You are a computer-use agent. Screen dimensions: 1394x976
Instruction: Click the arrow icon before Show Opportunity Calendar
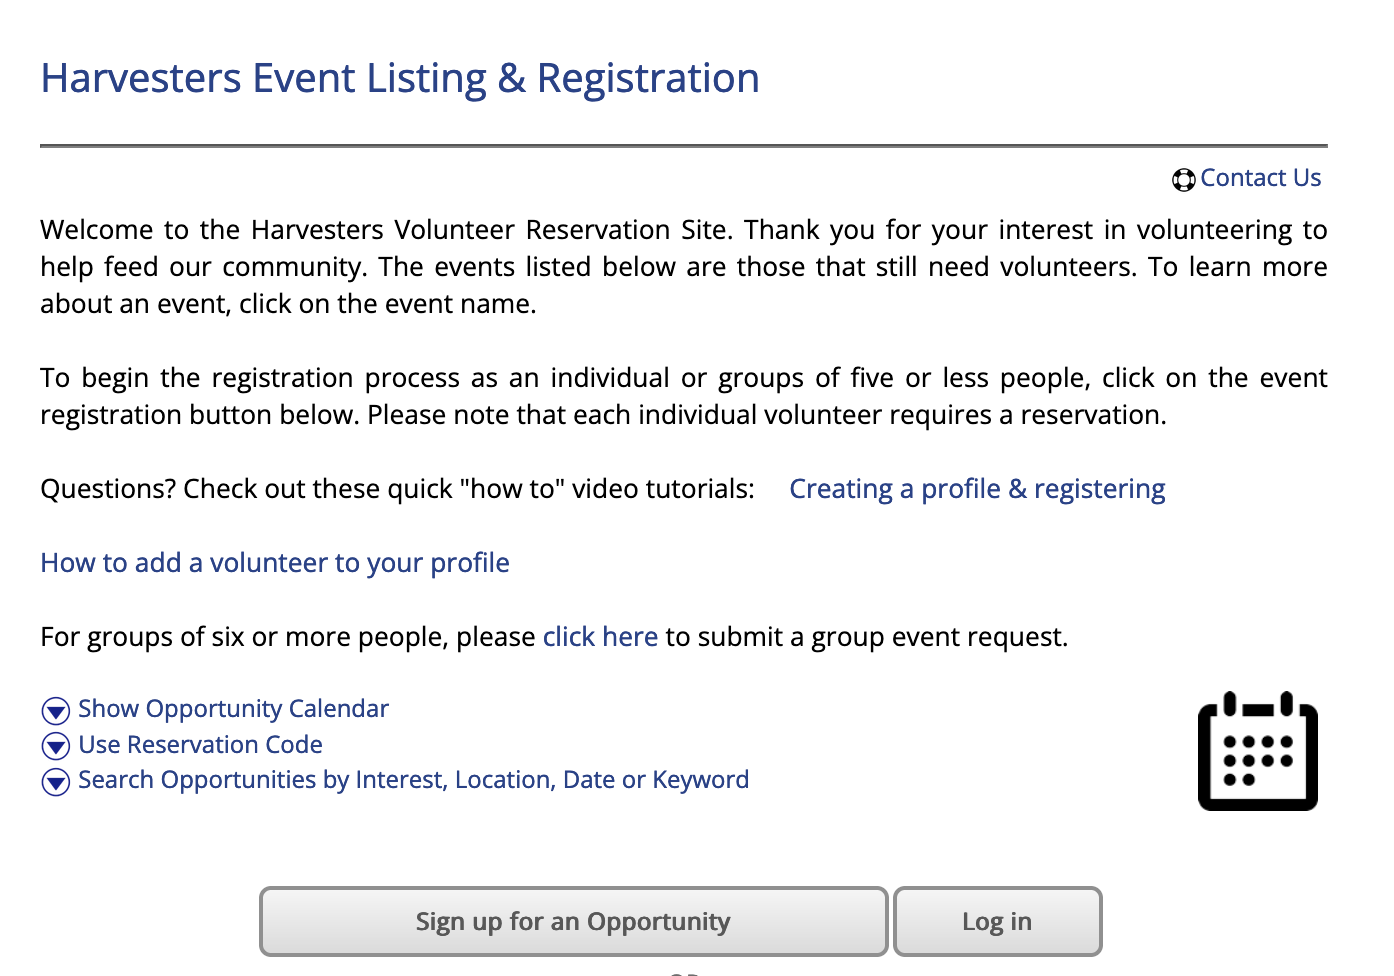pos(55,711)
